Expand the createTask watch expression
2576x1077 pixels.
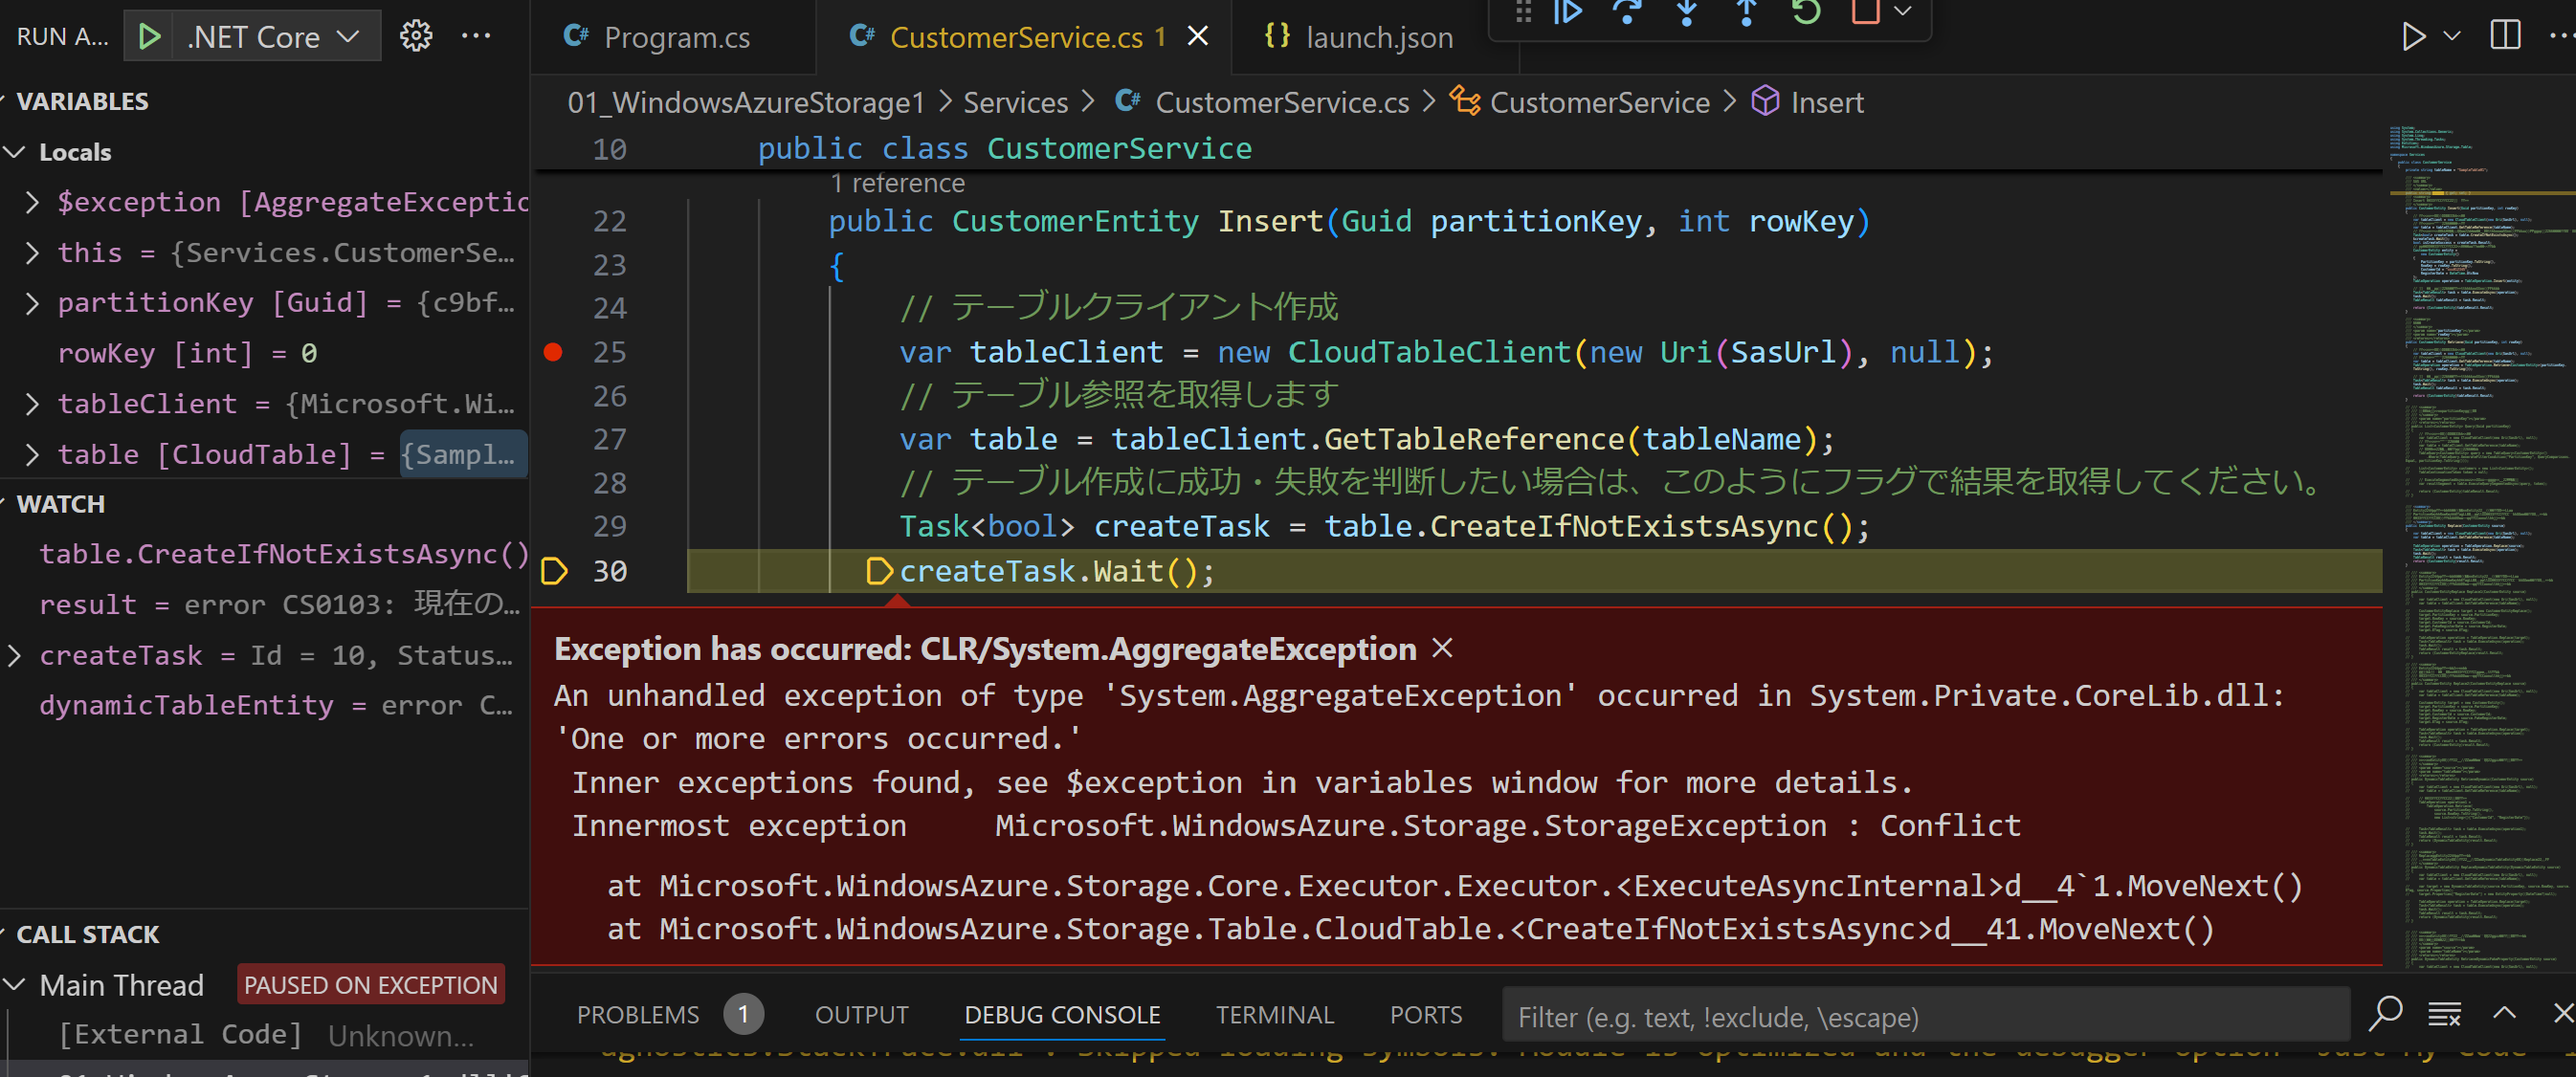[14, 655]
